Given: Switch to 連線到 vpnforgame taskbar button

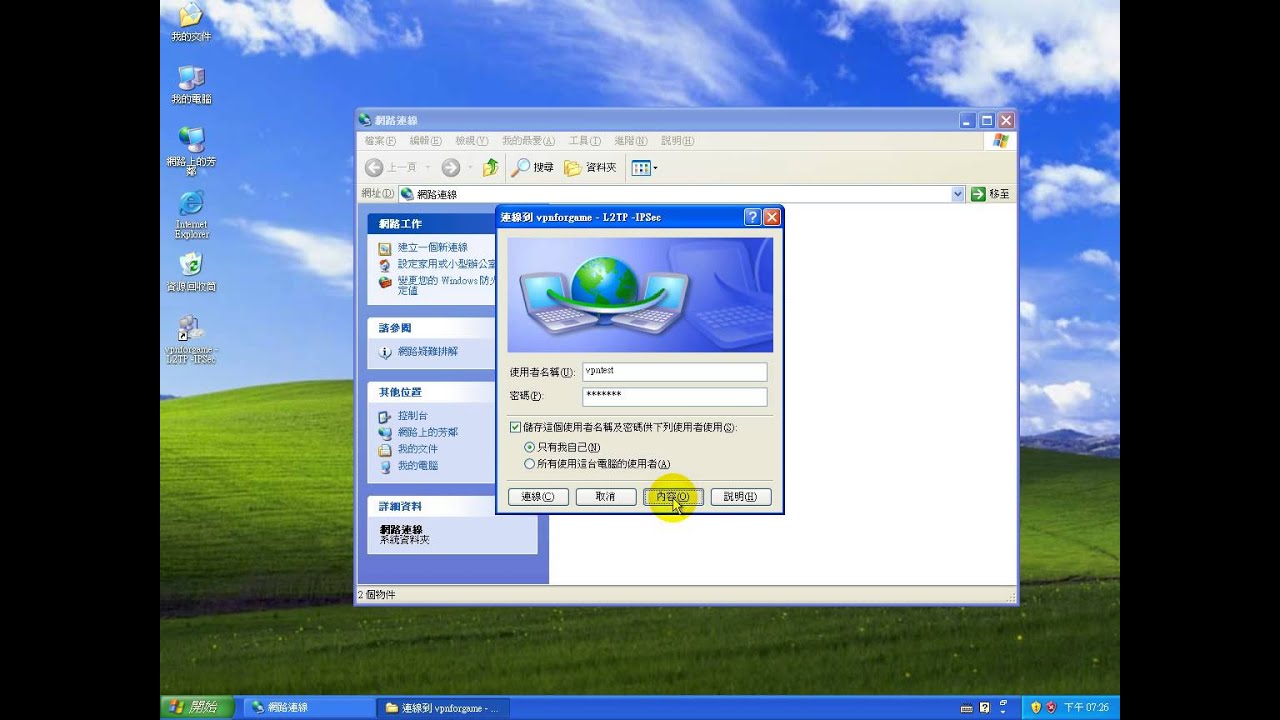Looking at the screenshot, I should (441, 708).
